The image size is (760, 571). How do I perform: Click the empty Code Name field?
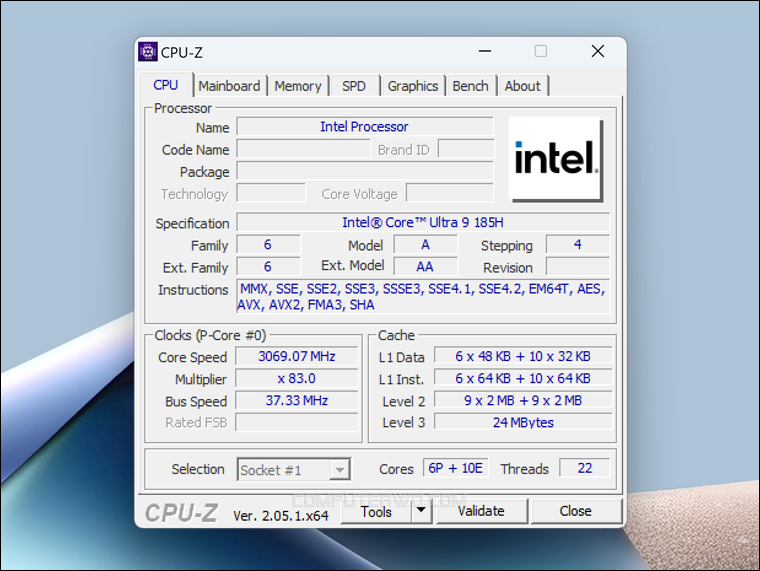[x=303, y=149]
